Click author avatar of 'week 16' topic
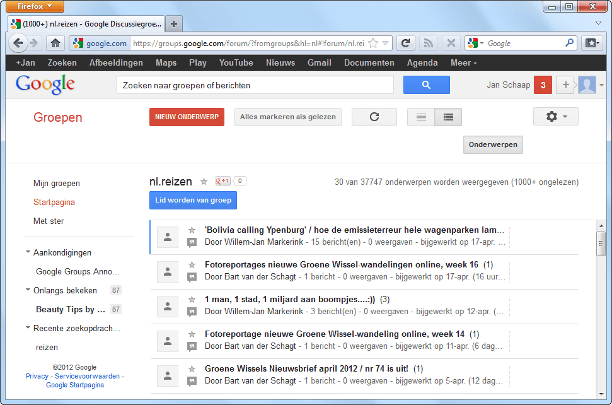The image size is (612, 405). (x=168, y=272)
